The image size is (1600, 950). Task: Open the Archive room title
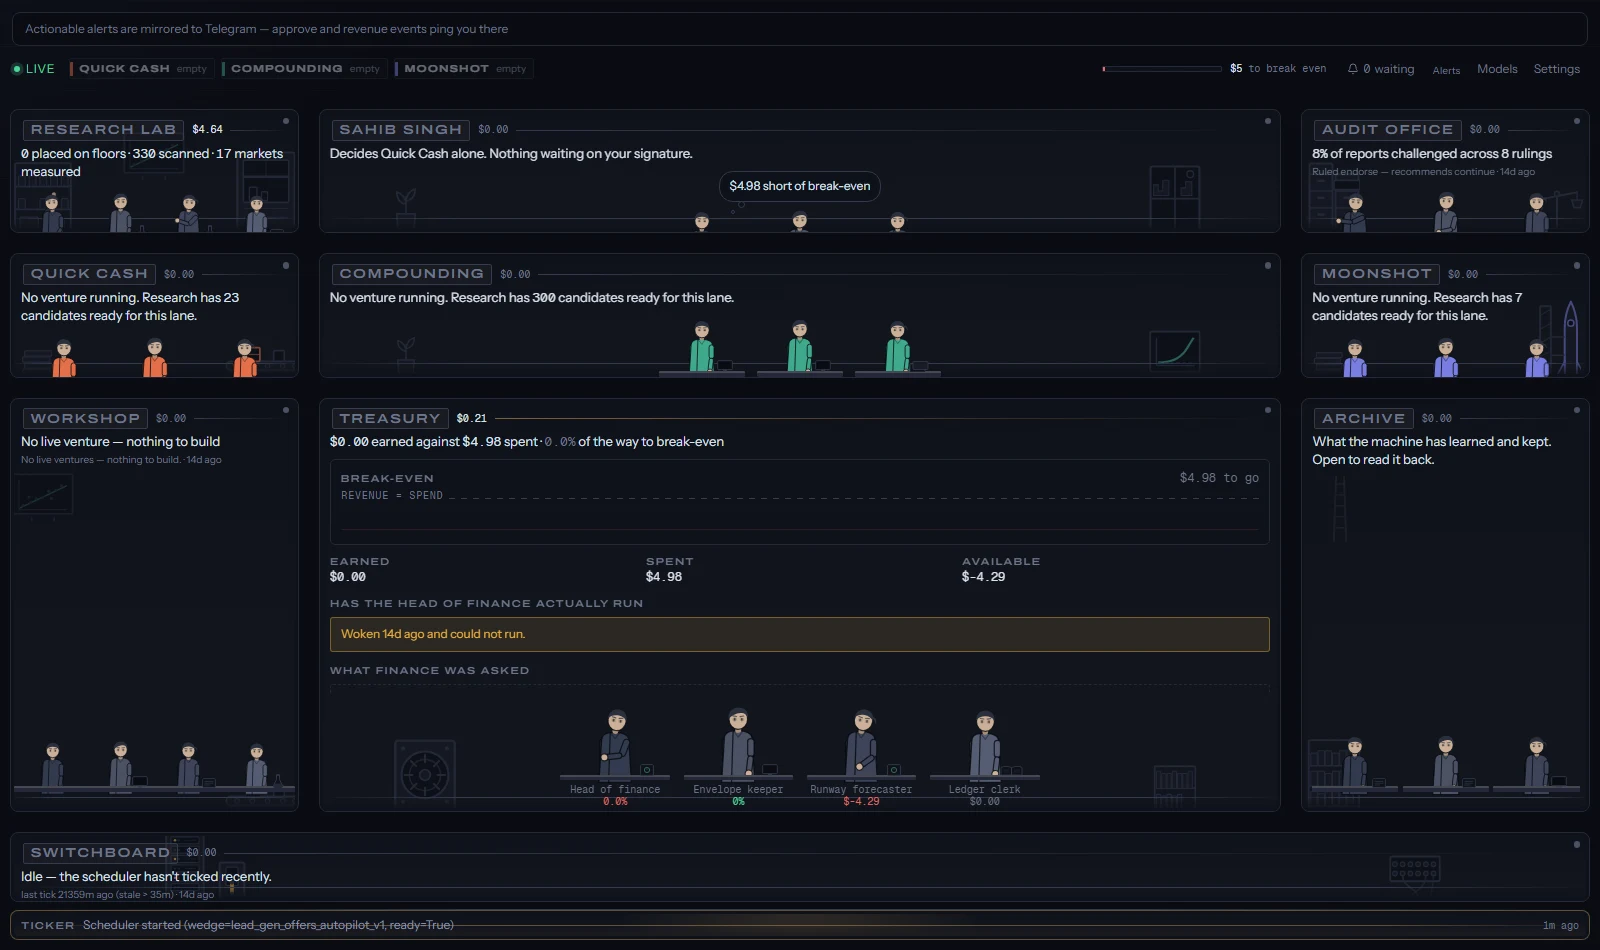1364,419
